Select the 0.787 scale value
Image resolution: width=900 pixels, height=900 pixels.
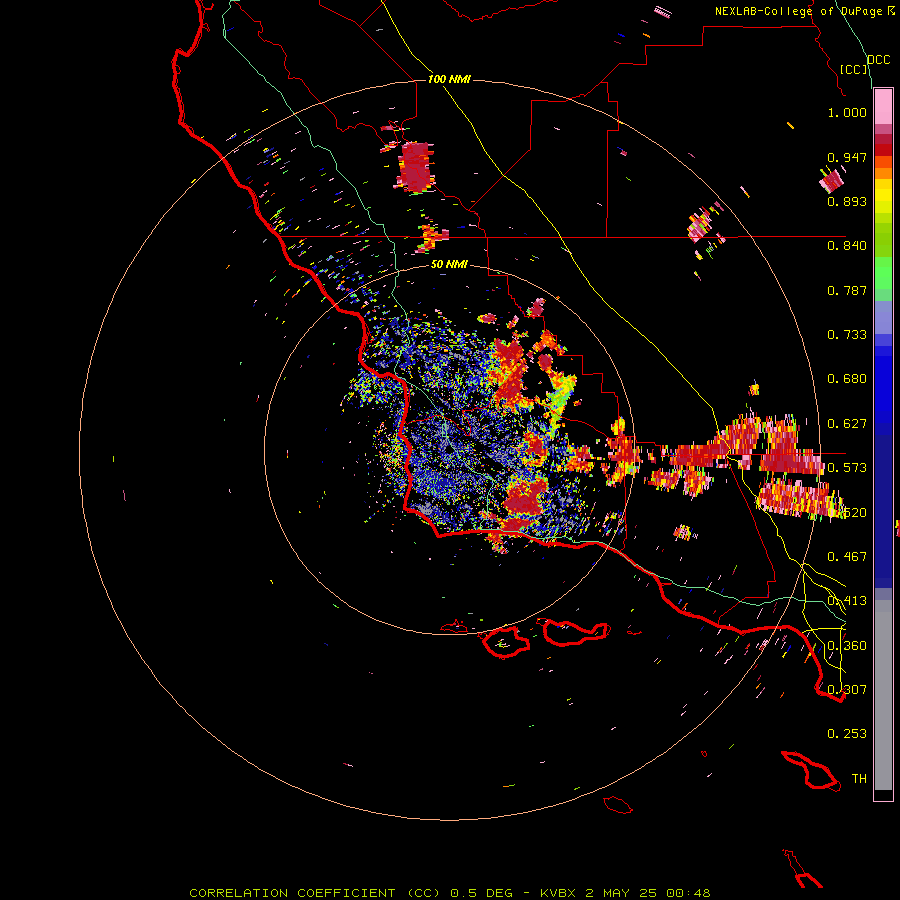(847, 290)
